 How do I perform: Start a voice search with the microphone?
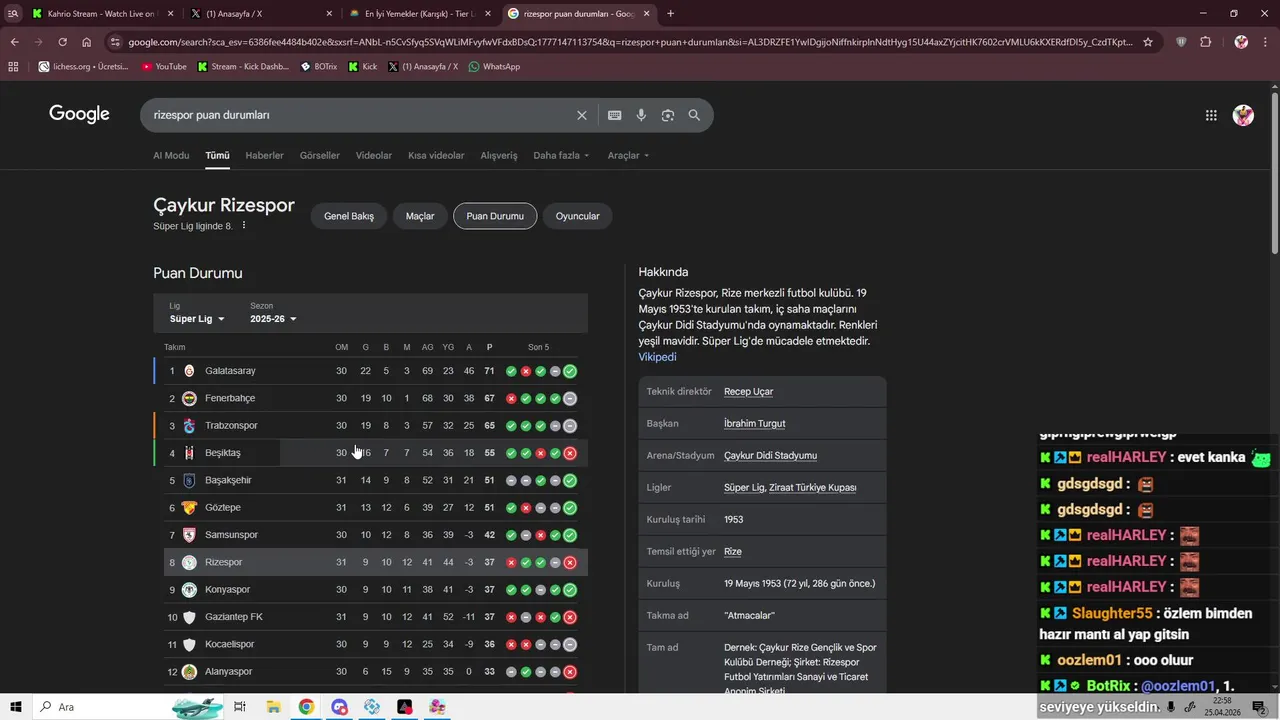pos(641,115)
